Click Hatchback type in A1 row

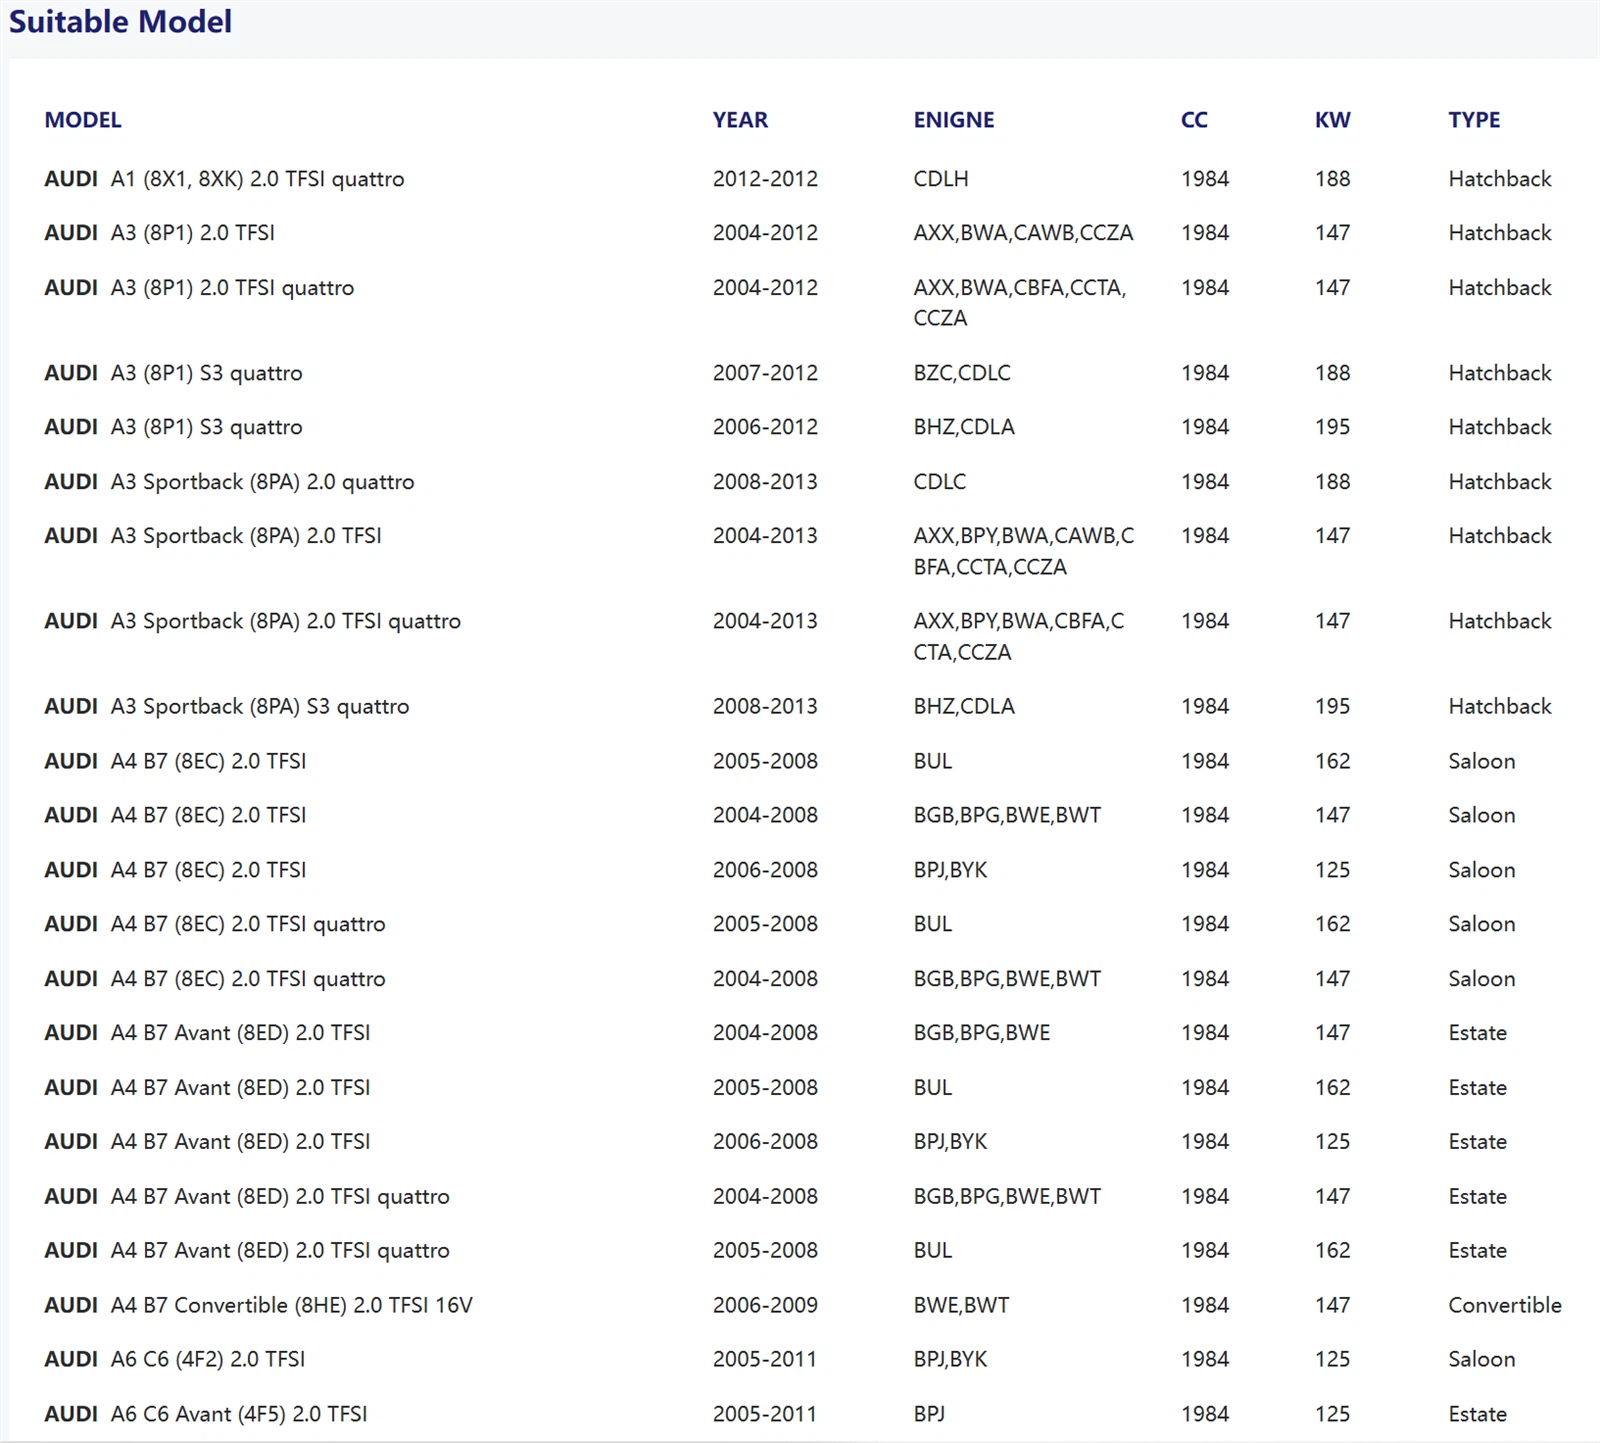point(1500,179)
